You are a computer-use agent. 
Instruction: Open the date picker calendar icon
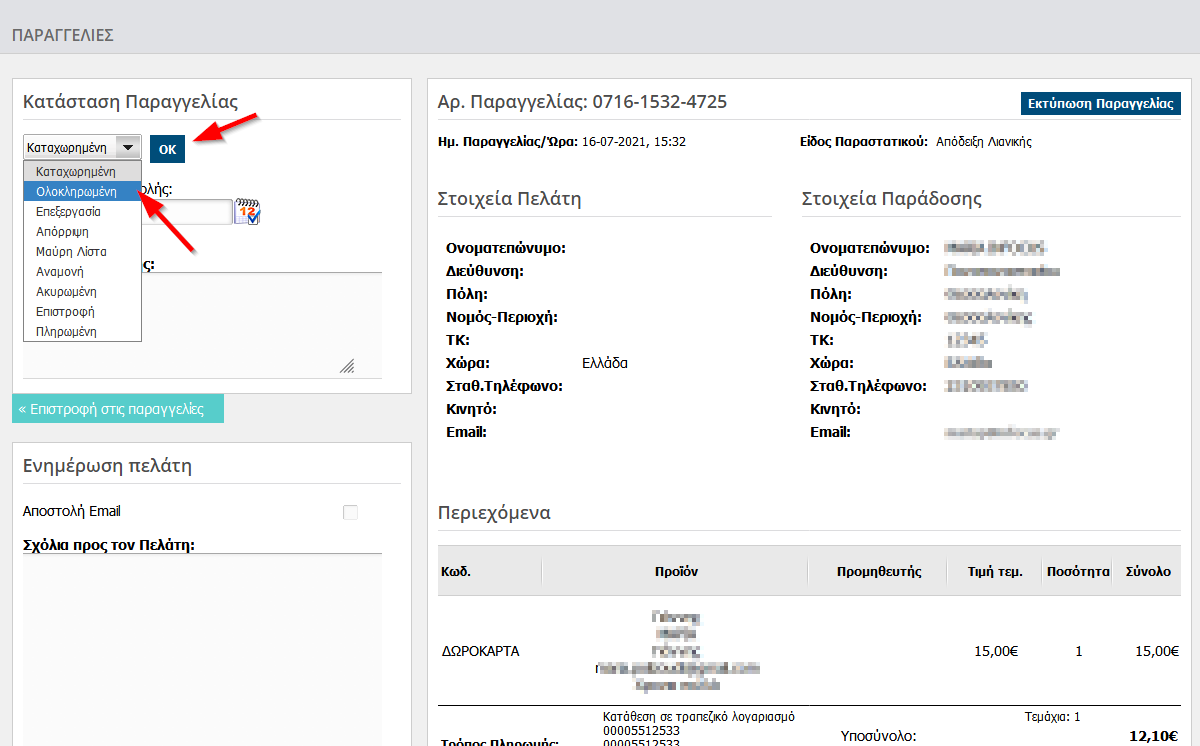point(247,212)
